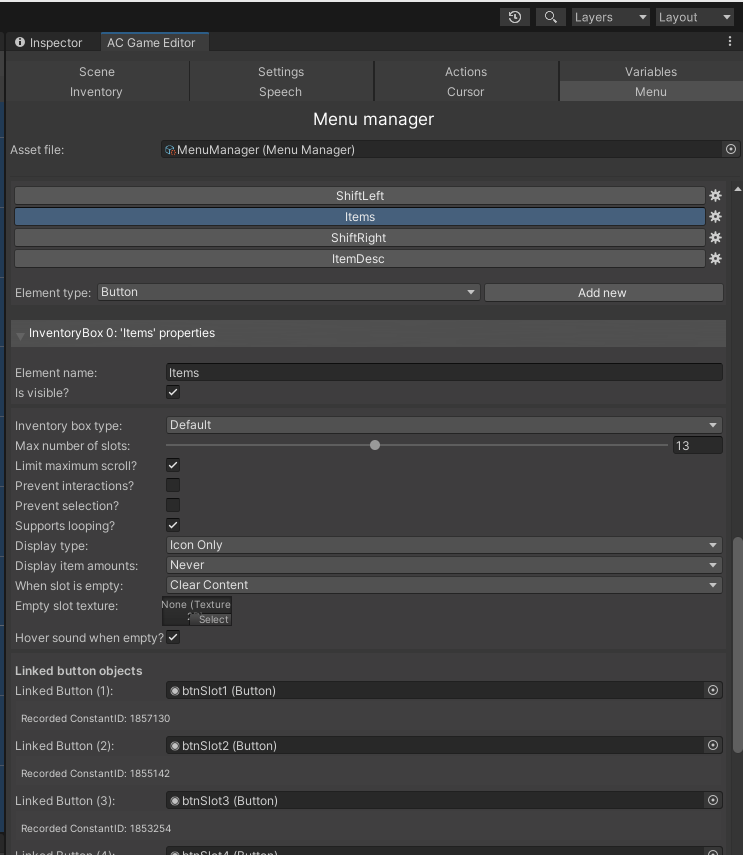743x855 pixels.
Task: Open the Actions manager tab
Action: (466, 71)
